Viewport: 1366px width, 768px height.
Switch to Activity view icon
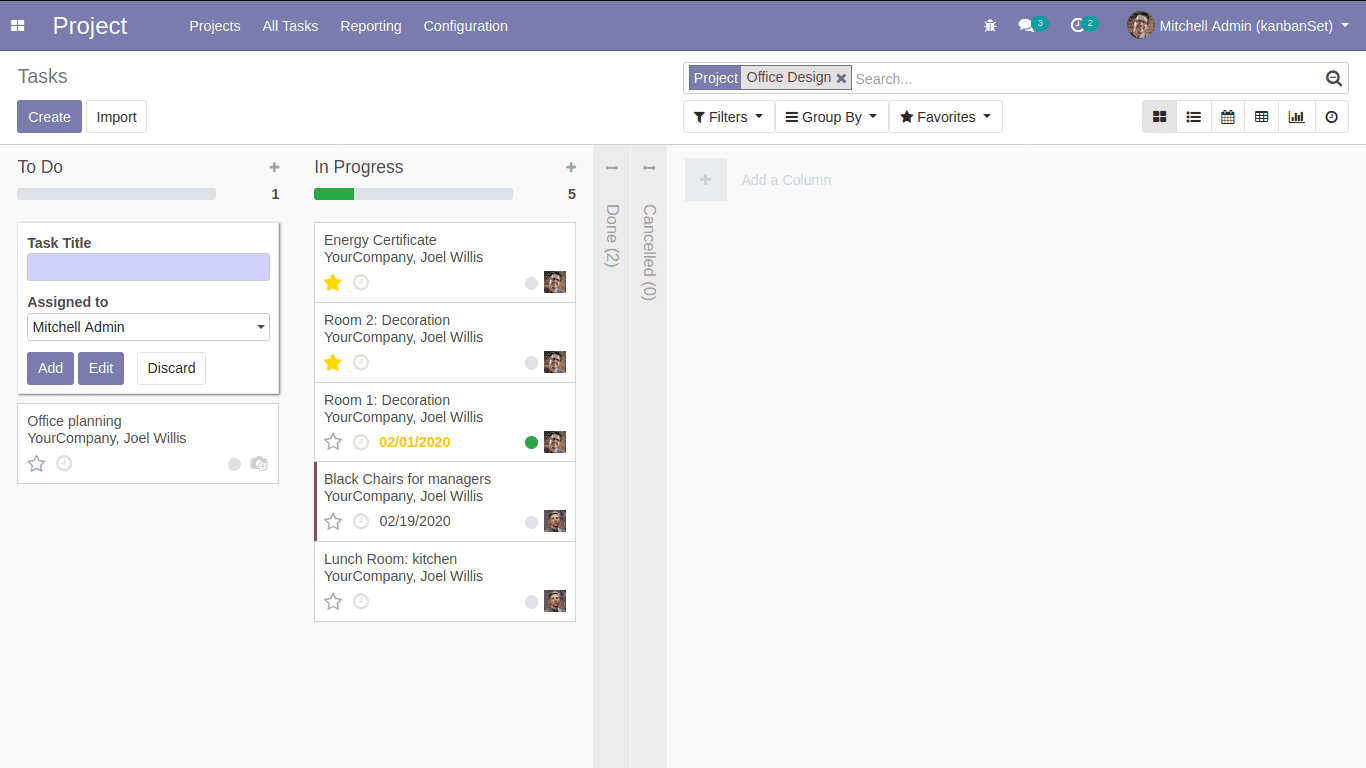pos(1332,117)
